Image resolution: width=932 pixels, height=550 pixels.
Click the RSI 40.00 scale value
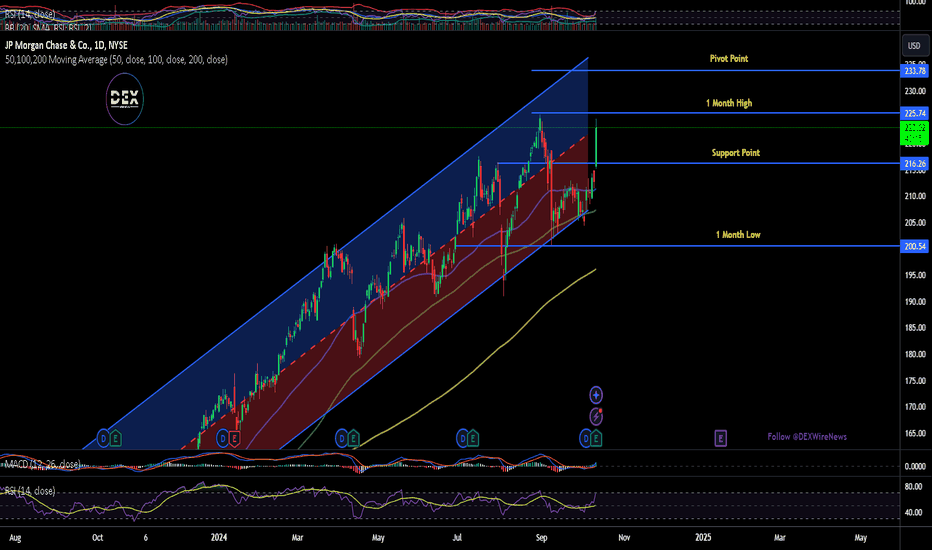(x=914, y=513)
